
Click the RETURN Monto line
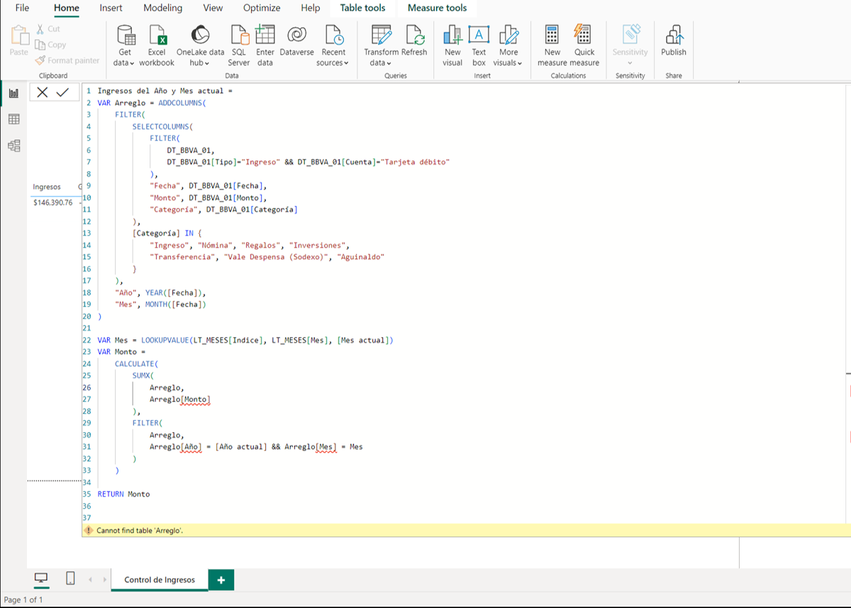pyautogui.click(x=124, y=494)
